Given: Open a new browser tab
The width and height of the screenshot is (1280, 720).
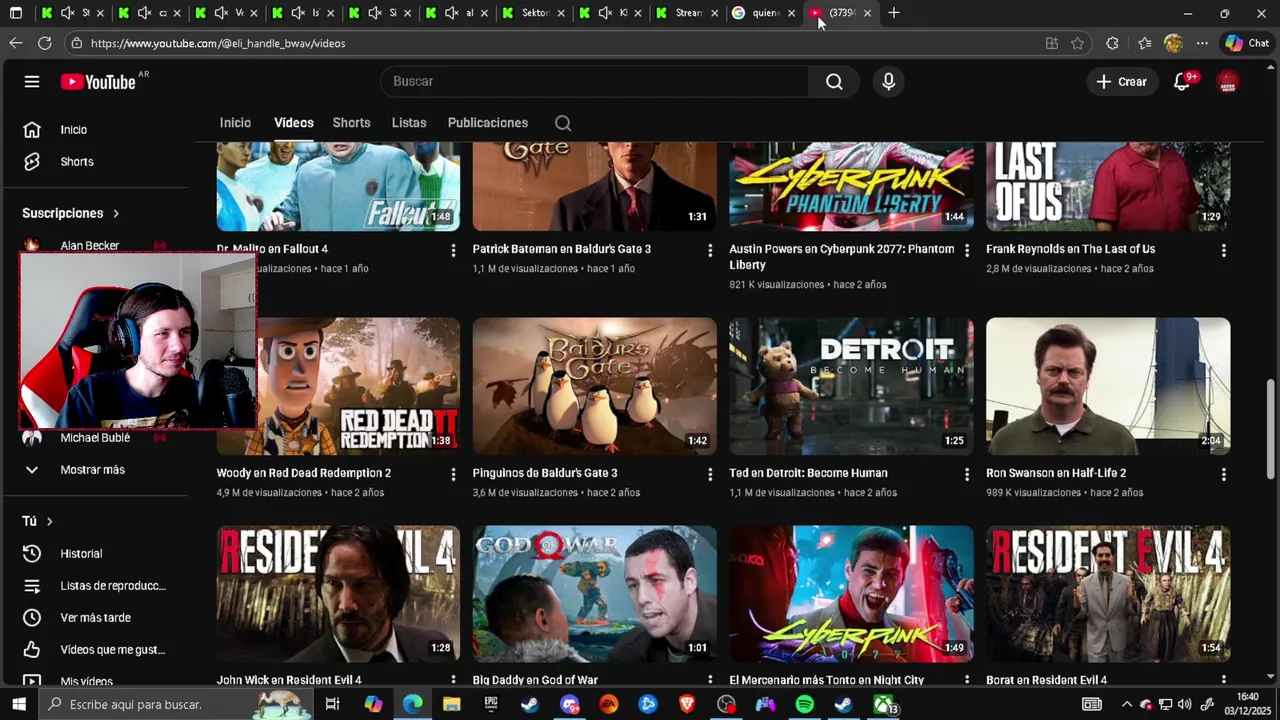Looking at the screenshot, I should [894, 13].
